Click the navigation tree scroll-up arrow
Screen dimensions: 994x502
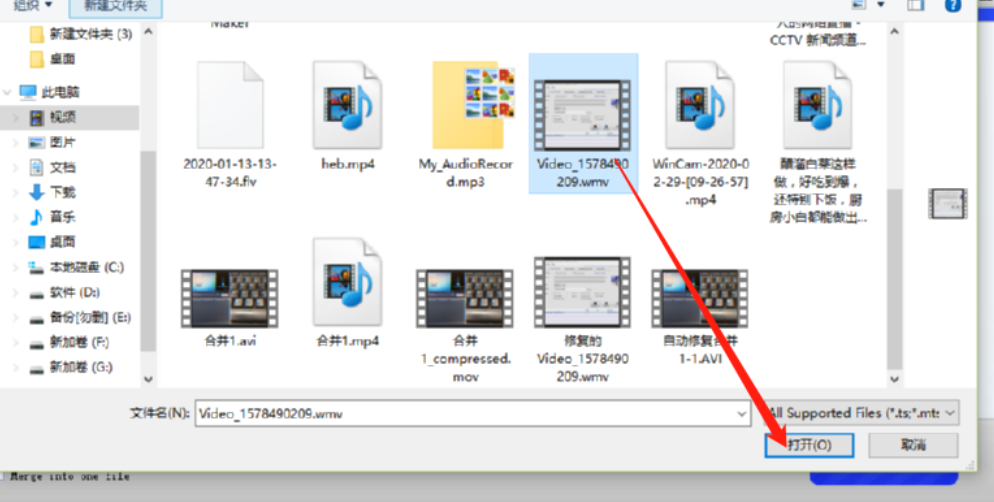coord(148,31)
